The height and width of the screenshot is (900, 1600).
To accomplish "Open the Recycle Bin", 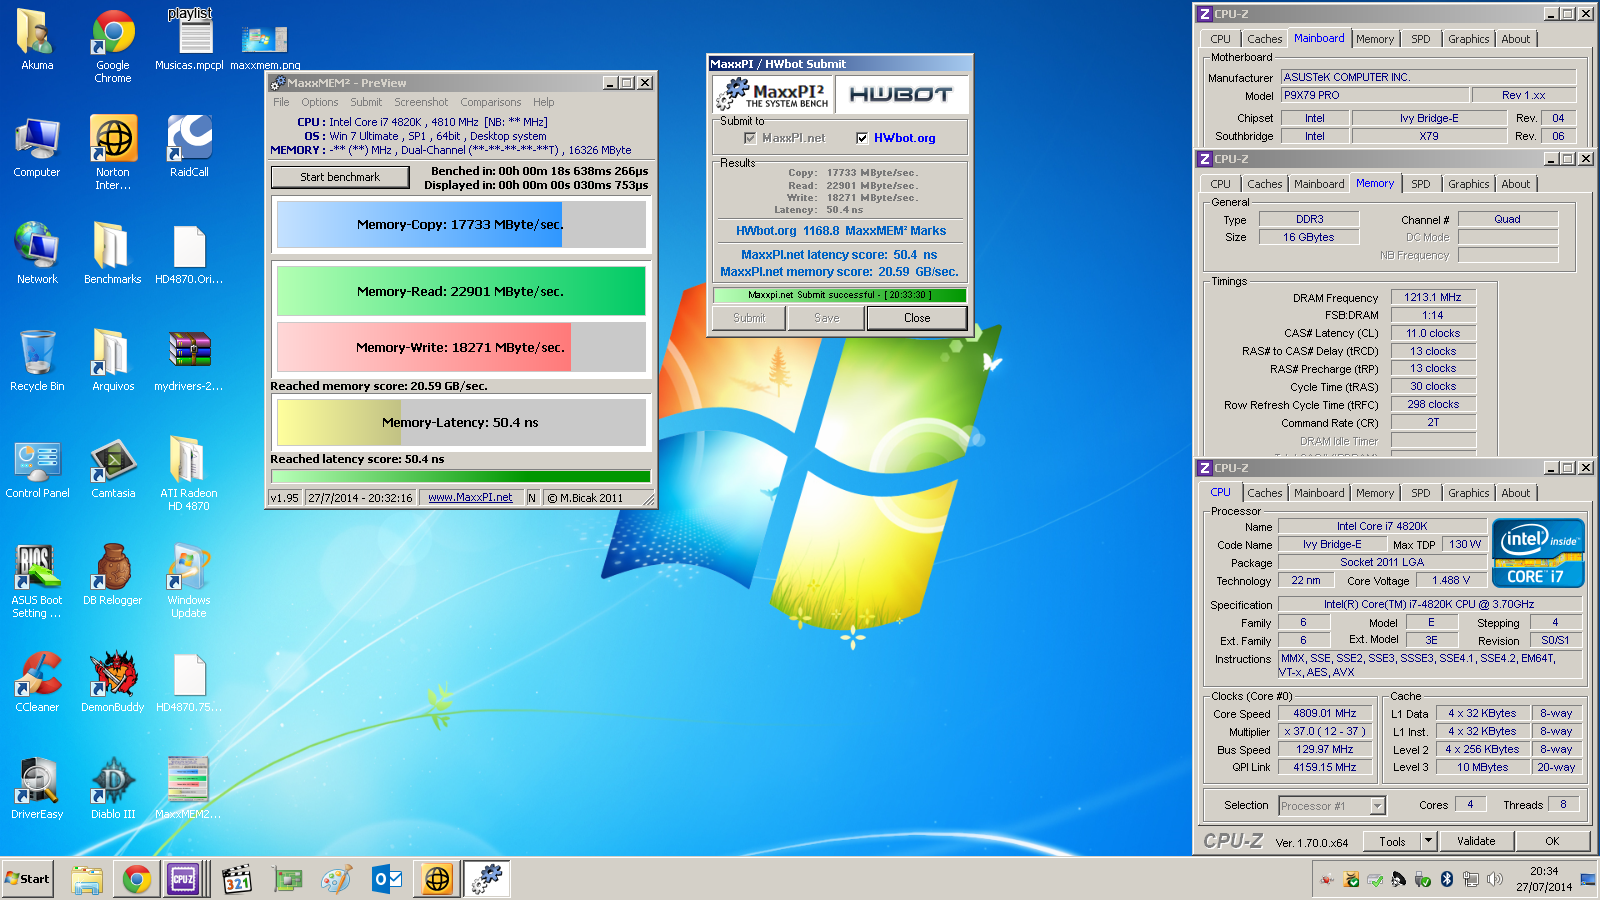I will (x=37, y=360).
